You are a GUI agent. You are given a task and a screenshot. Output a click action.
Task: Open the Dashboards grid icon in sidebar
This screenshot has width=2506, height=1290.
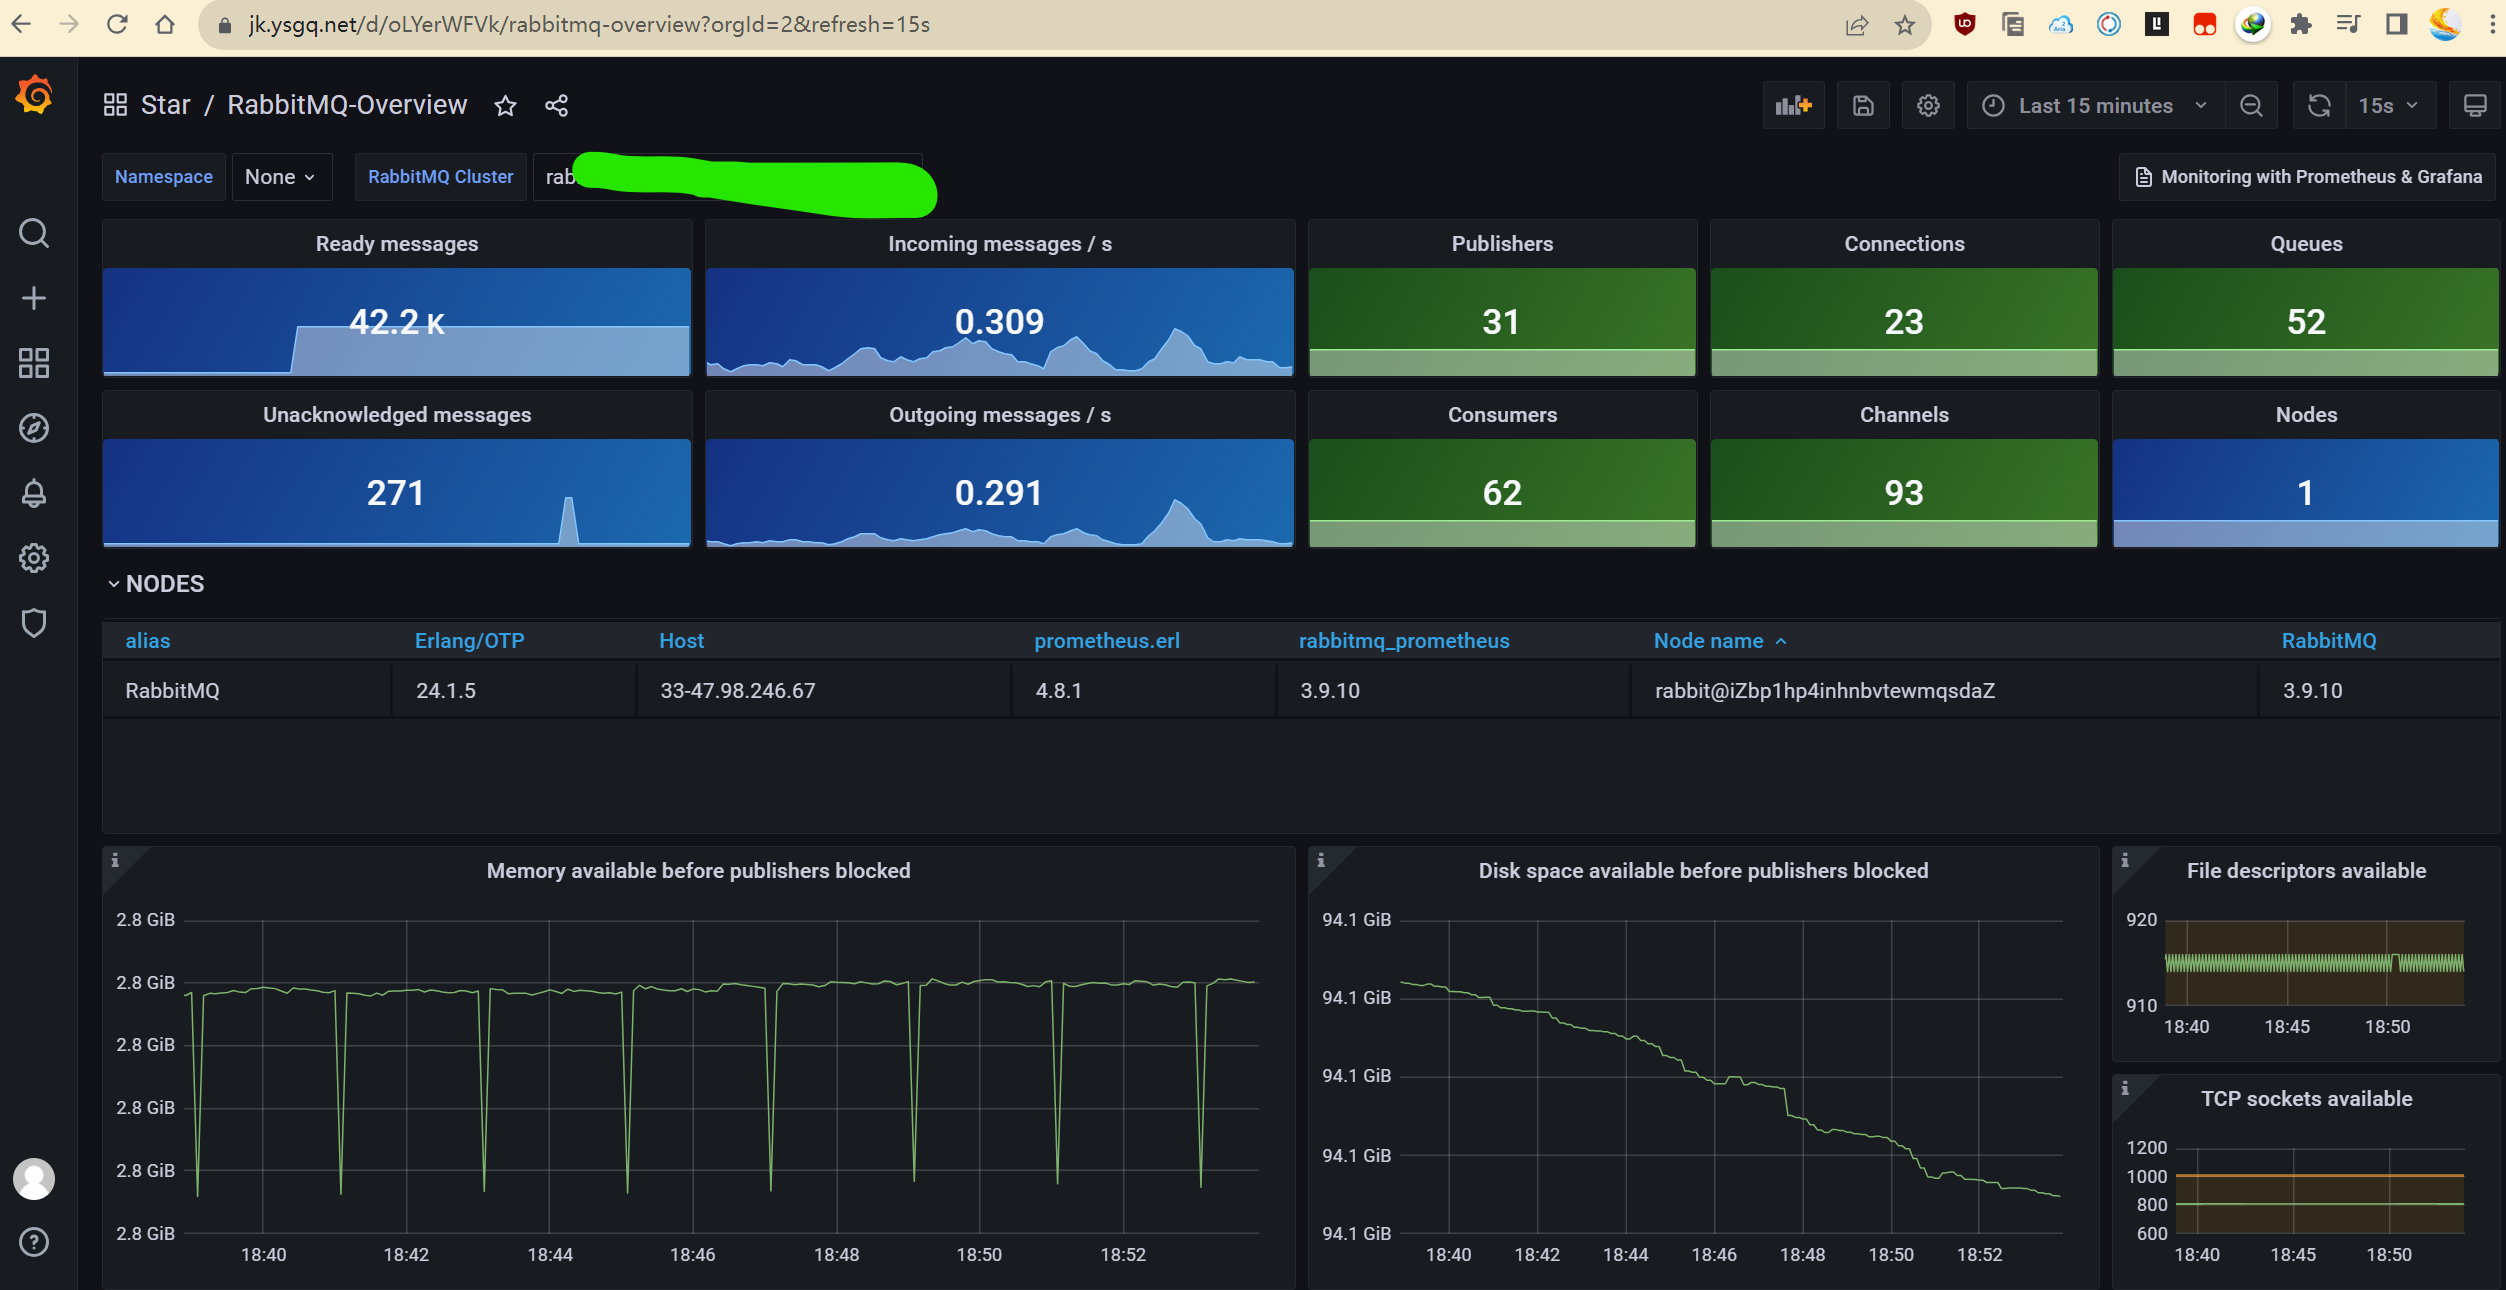pyautogui.click(x=34, y=363)
